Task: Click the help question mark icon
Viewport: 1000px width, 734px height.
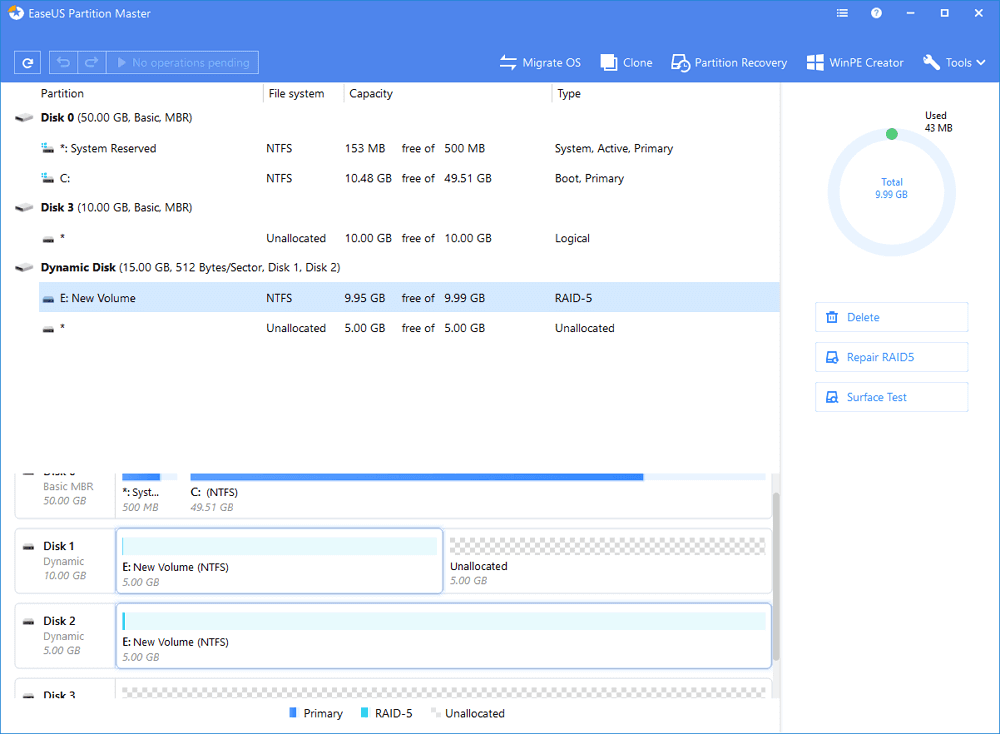Action: click(876, 14)
